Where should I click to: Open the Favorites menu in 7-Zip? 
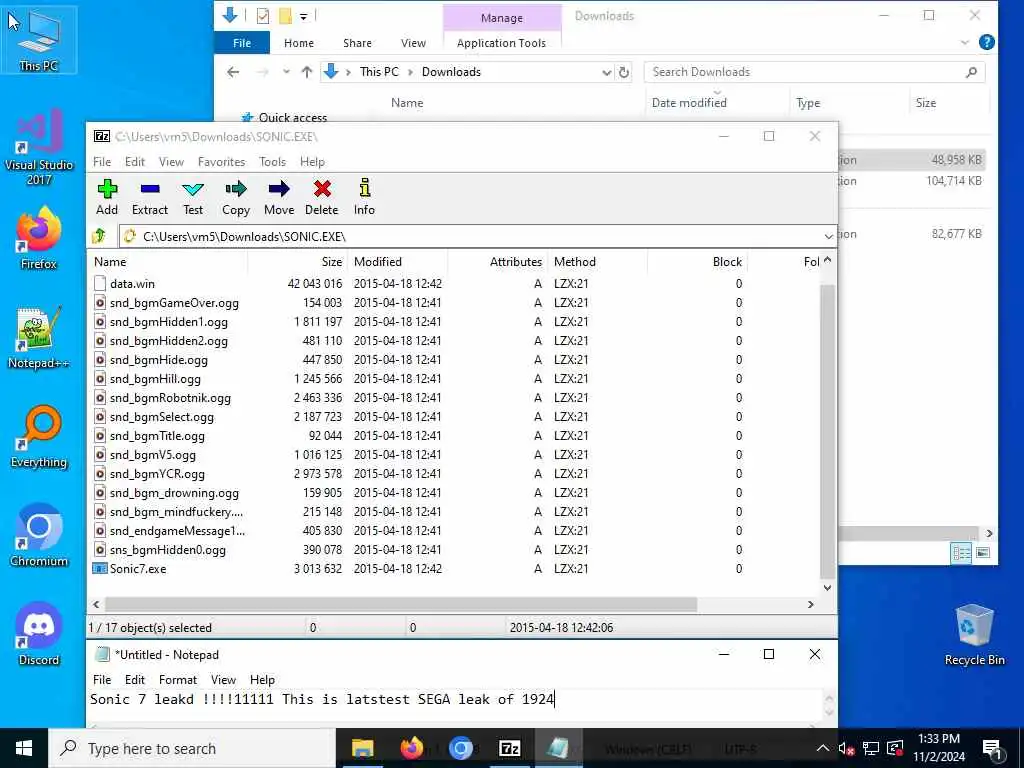pos(221,161)
